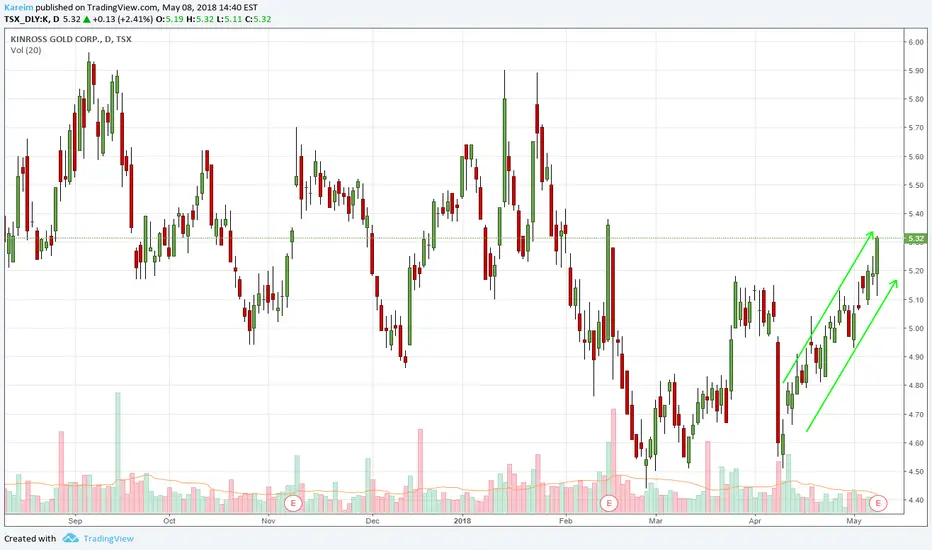Click the 5.50 price axis label
This screenshot has width=932, height=550.
pos(916,186)
